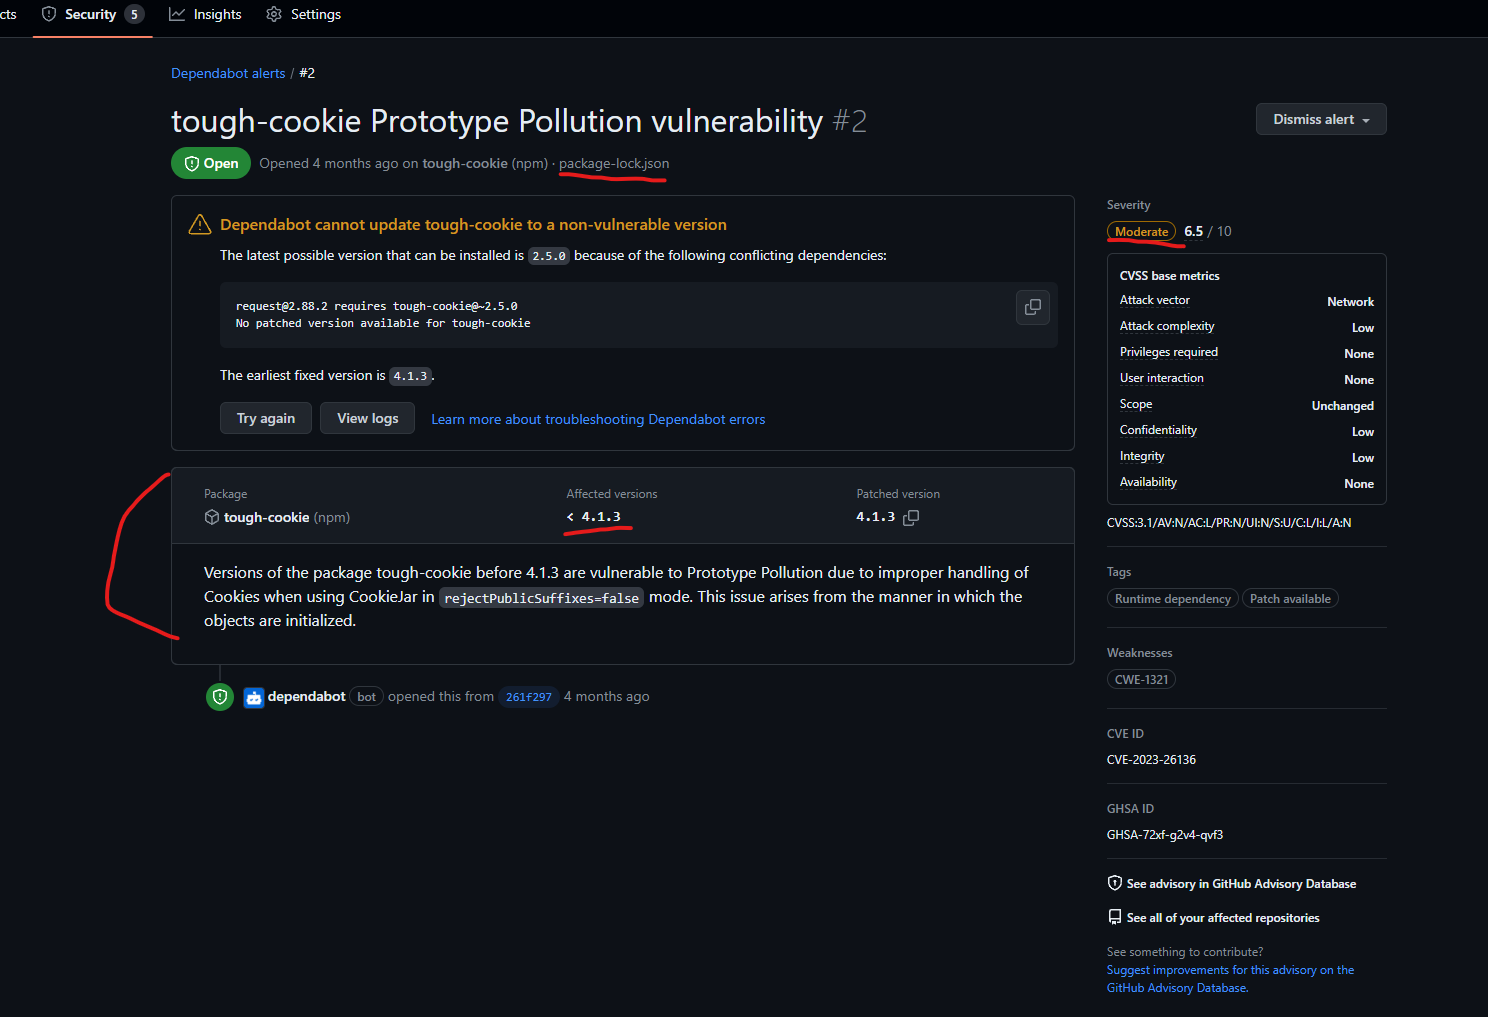Click the advisory database shield icon

(1115, 883)
